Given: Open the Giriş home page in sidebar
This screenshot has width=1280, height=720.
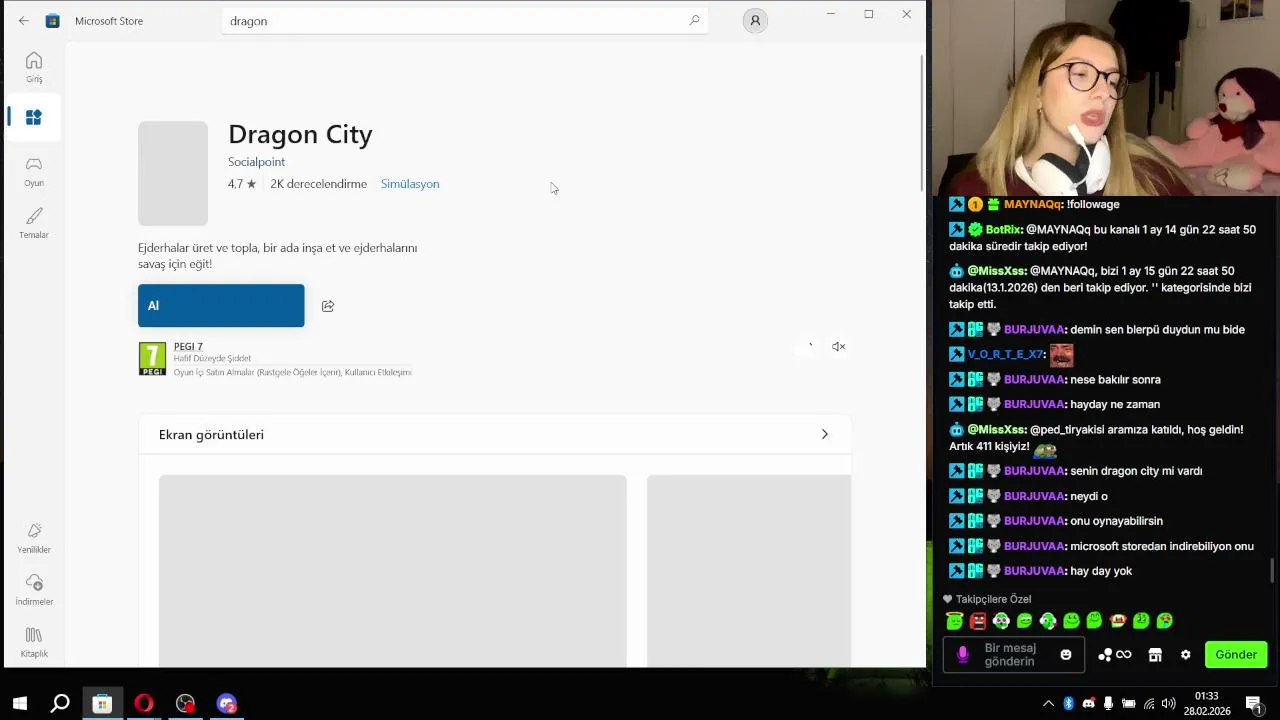Looking at the screenshot, I should click(34, 67).
